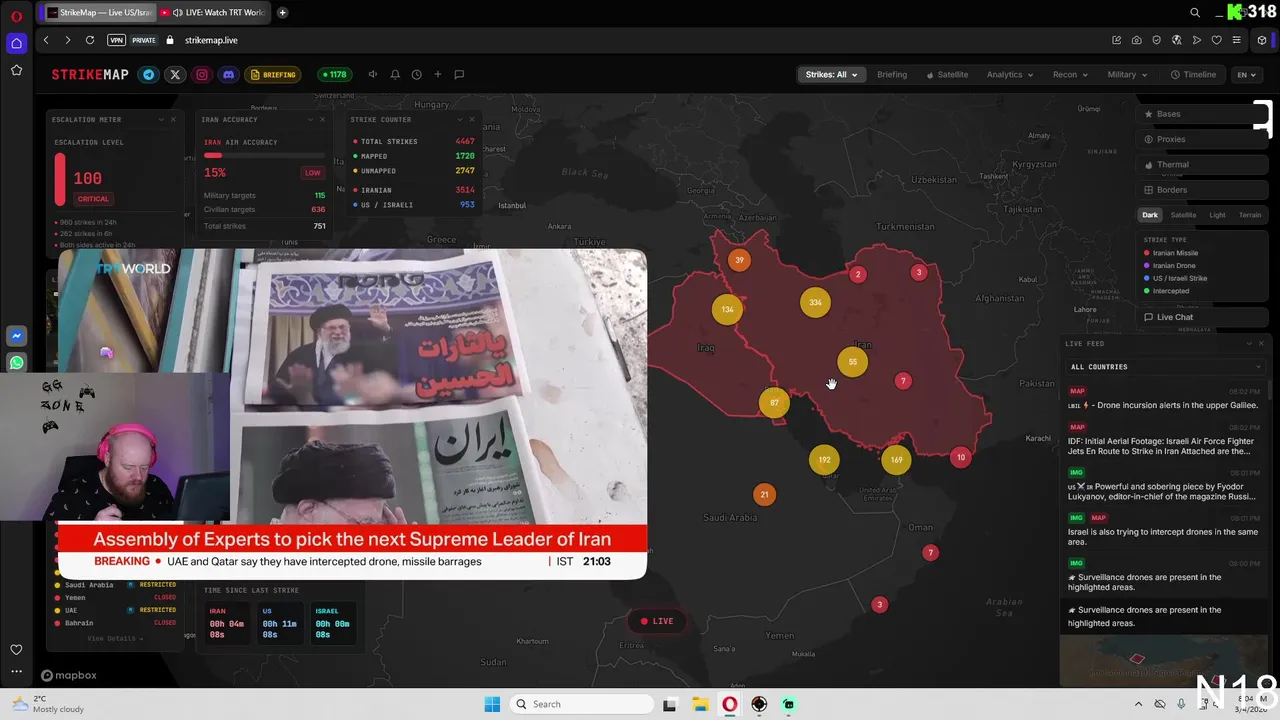Open the EN language dropdown
This screenshot has height=720, width=1280.
1246,74
